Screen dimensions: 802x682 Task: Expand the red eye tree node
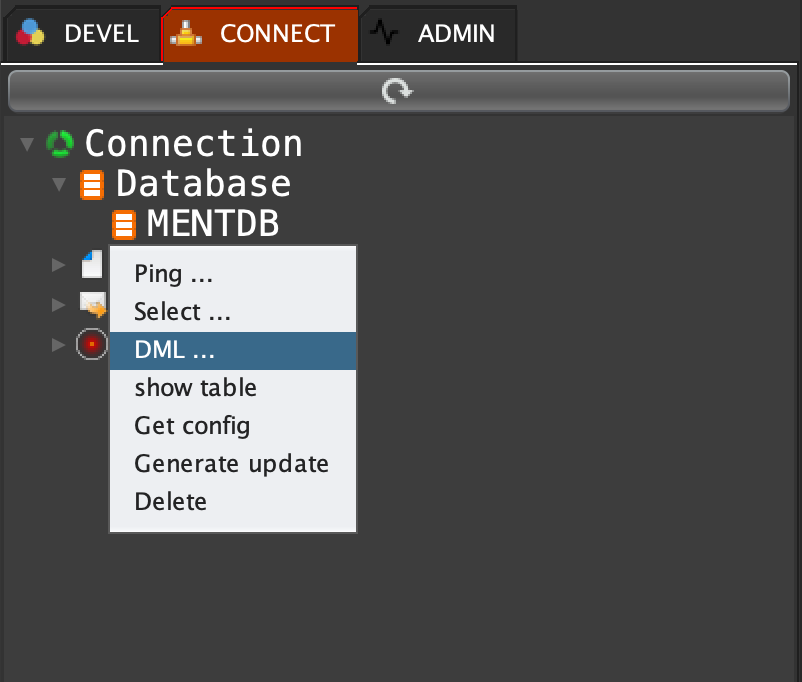point(59,344)
